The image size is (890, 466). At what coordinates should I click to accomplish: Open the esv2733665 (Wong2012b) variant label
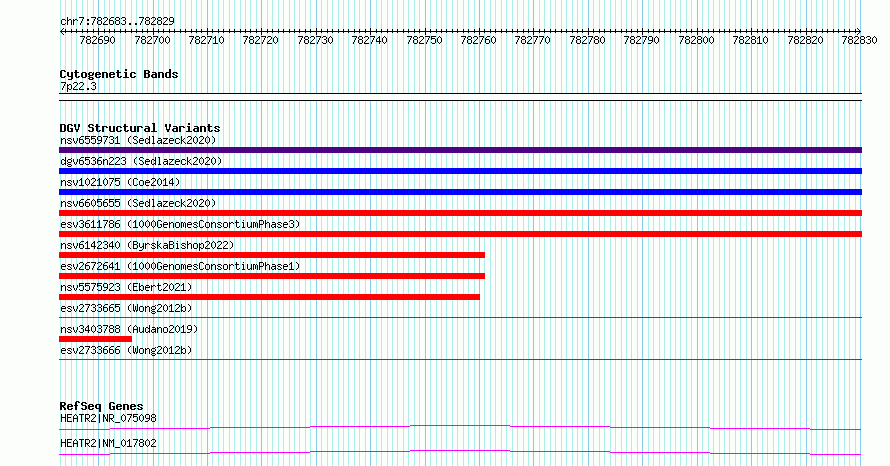(126, 308)
